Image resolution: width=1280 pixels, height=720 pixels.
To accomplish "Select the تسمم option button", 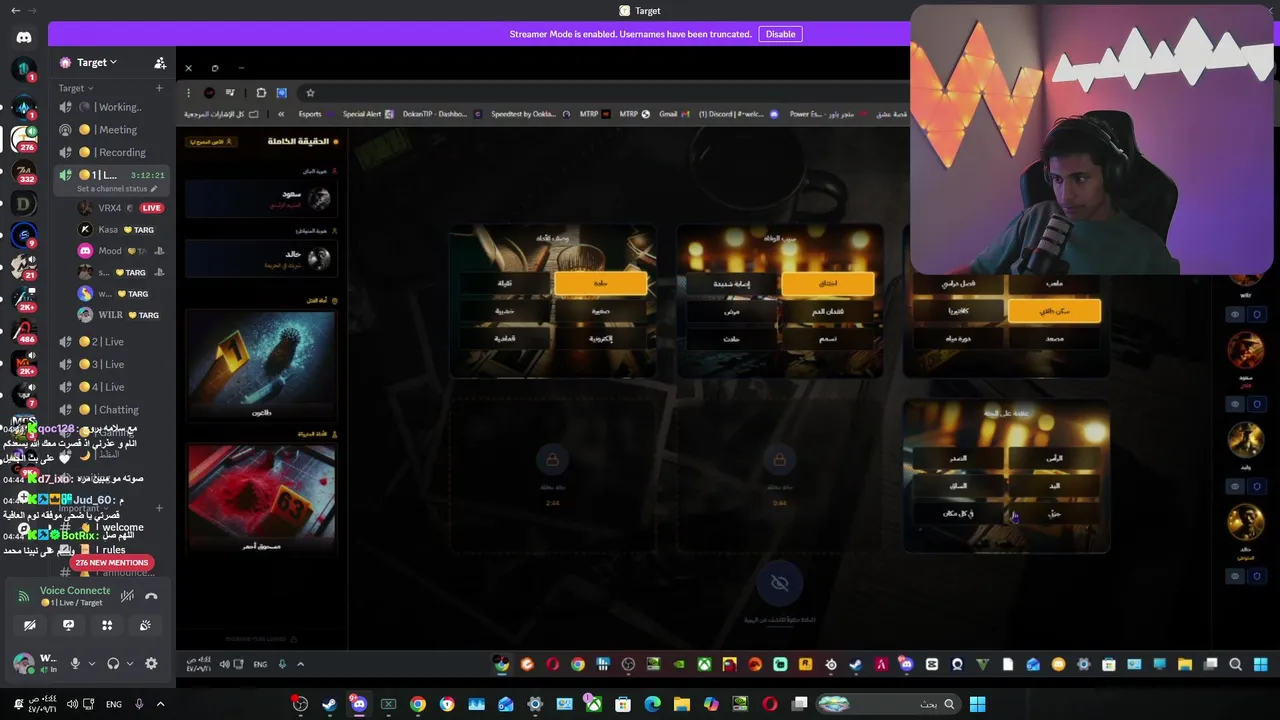I will tap(827, 338).
